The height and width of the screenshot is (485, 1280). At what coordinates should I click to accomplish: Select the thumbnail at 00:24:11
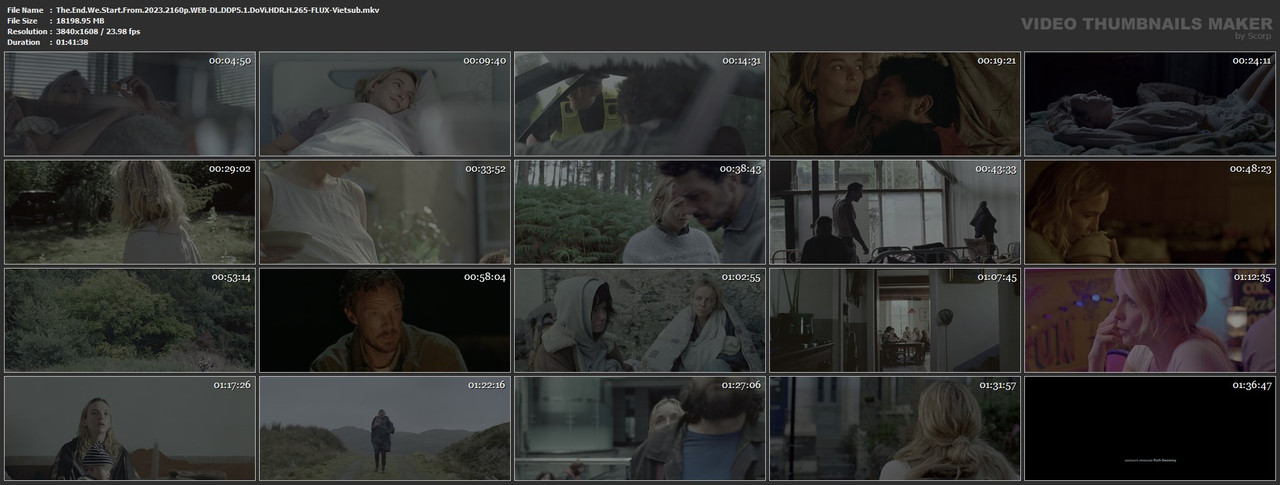pos(1150,104)
